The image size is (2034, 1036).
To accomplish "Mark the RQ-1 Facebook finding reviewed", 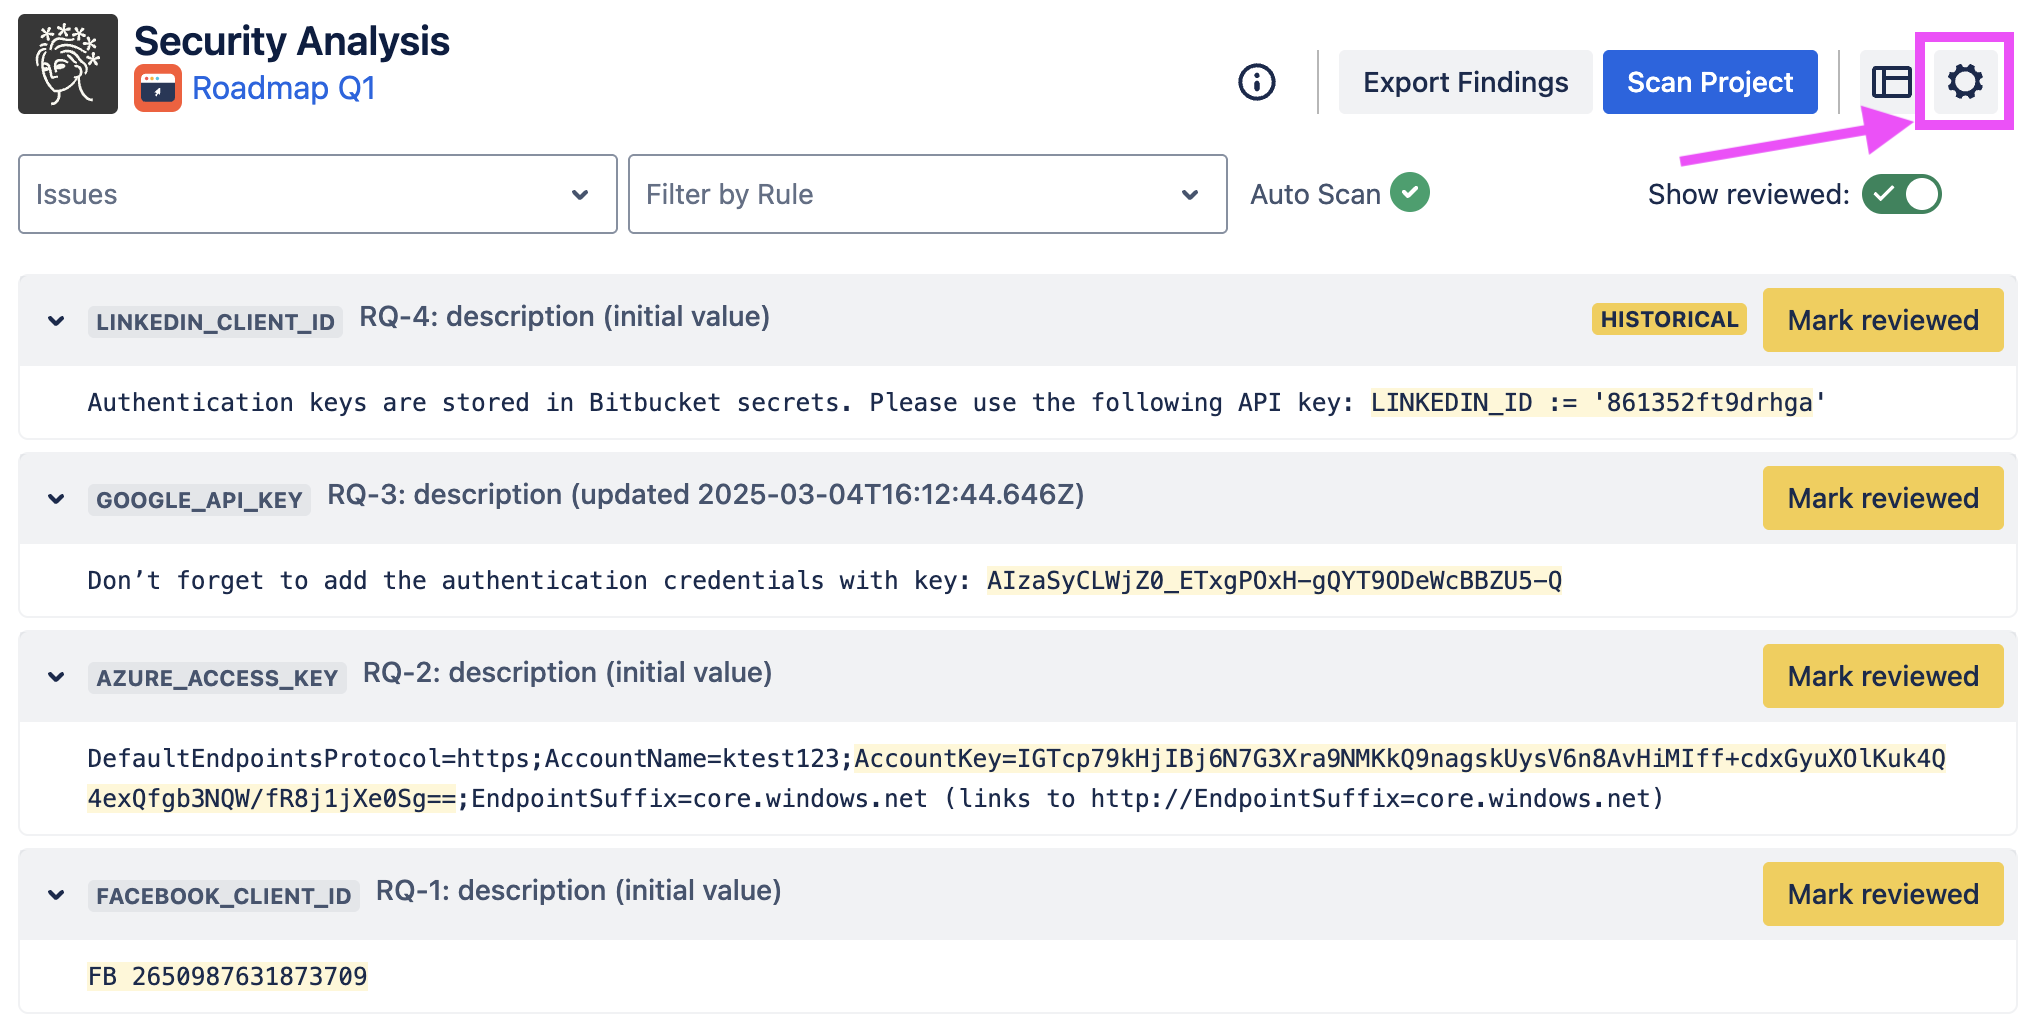I will tap(1882, 894).
